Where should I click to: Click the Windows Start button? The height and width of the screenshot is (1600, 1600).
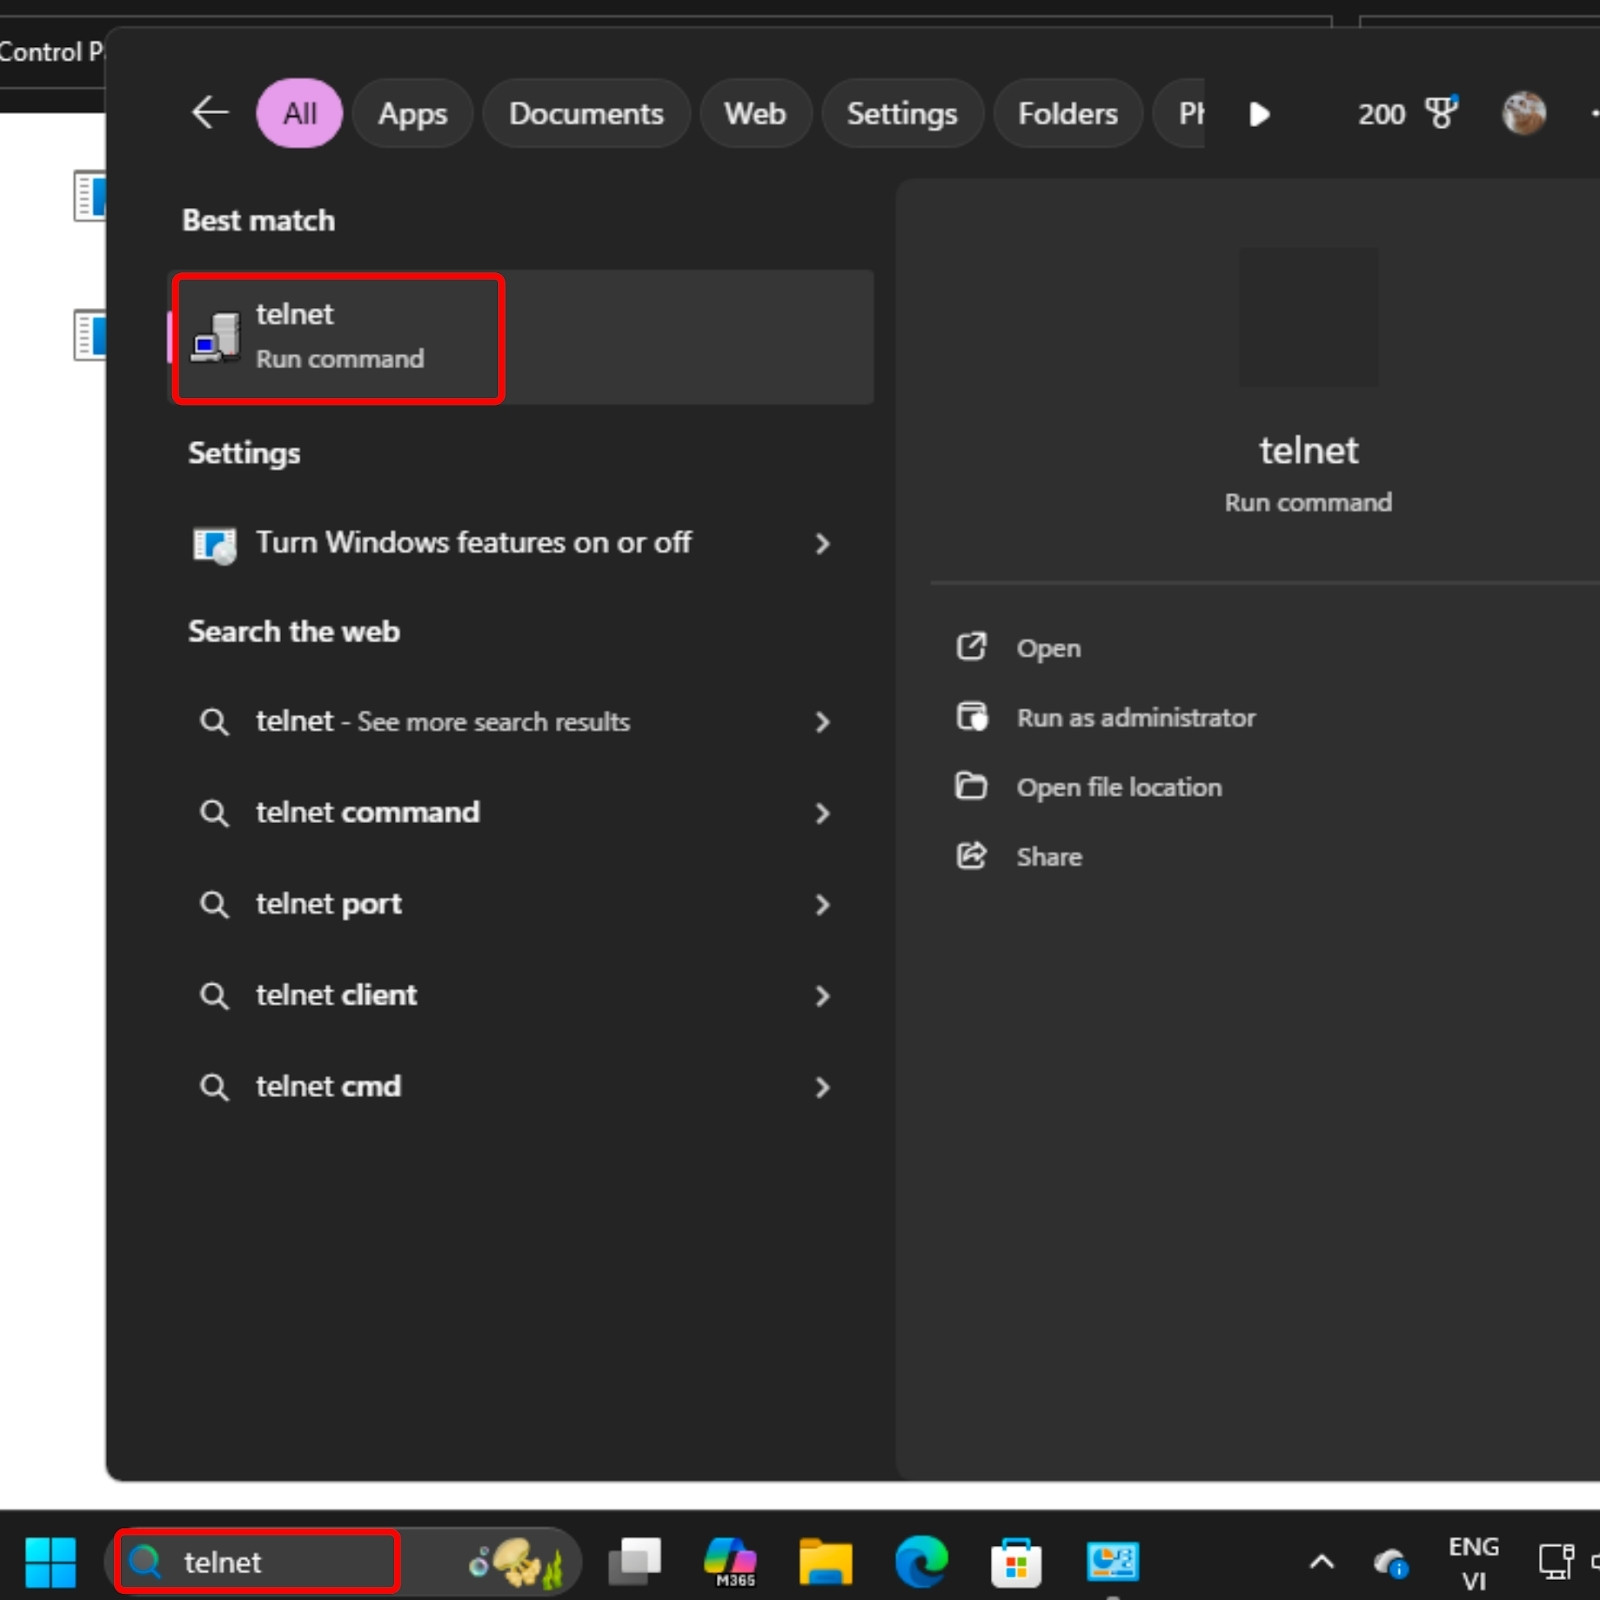(x=50, y=1562)
